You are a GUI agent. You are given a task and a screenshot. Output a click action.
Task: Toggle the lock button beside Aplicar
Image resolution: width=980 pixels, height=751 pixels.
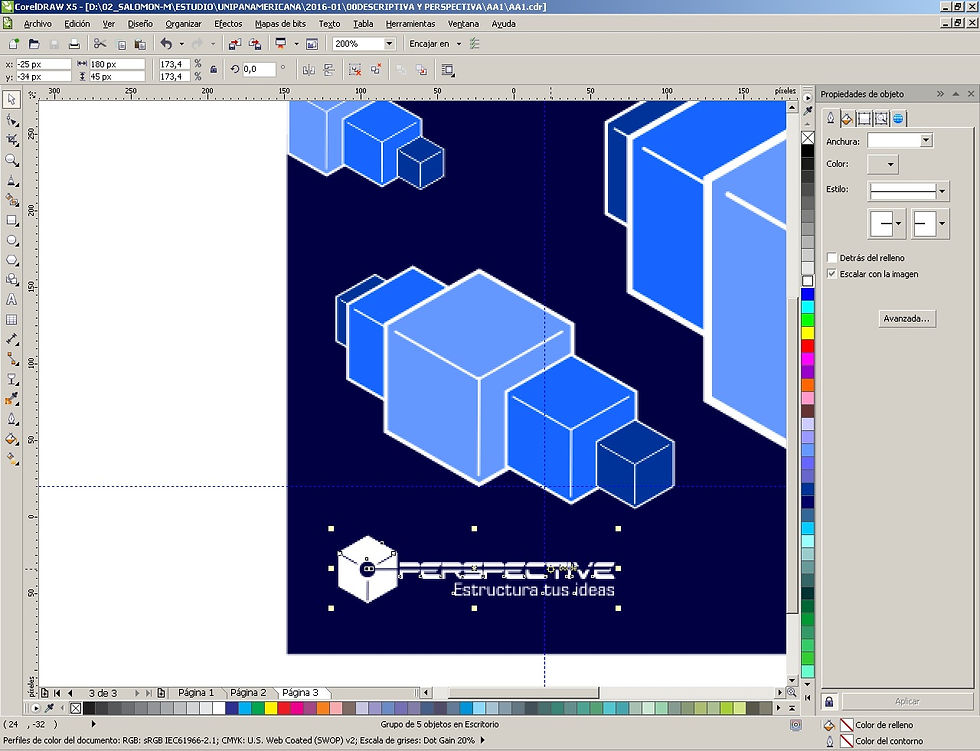pos(829,701)
